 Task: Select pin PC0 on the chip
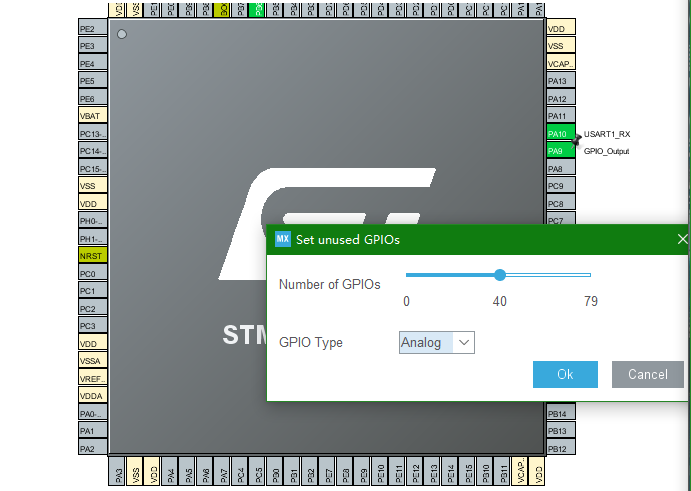93,272
